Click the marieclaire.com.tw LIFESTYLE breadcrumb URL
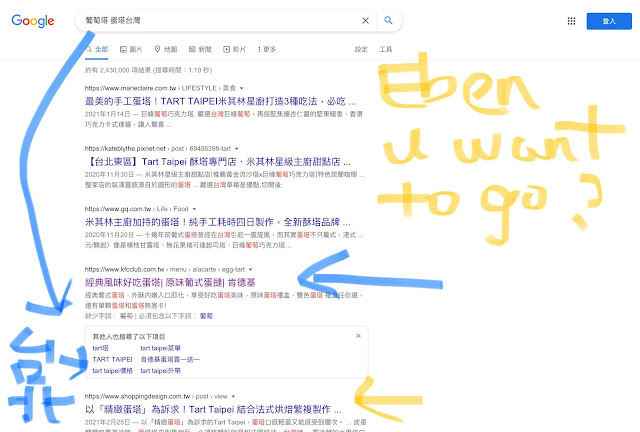640x432 pixels. pos(160,88)
